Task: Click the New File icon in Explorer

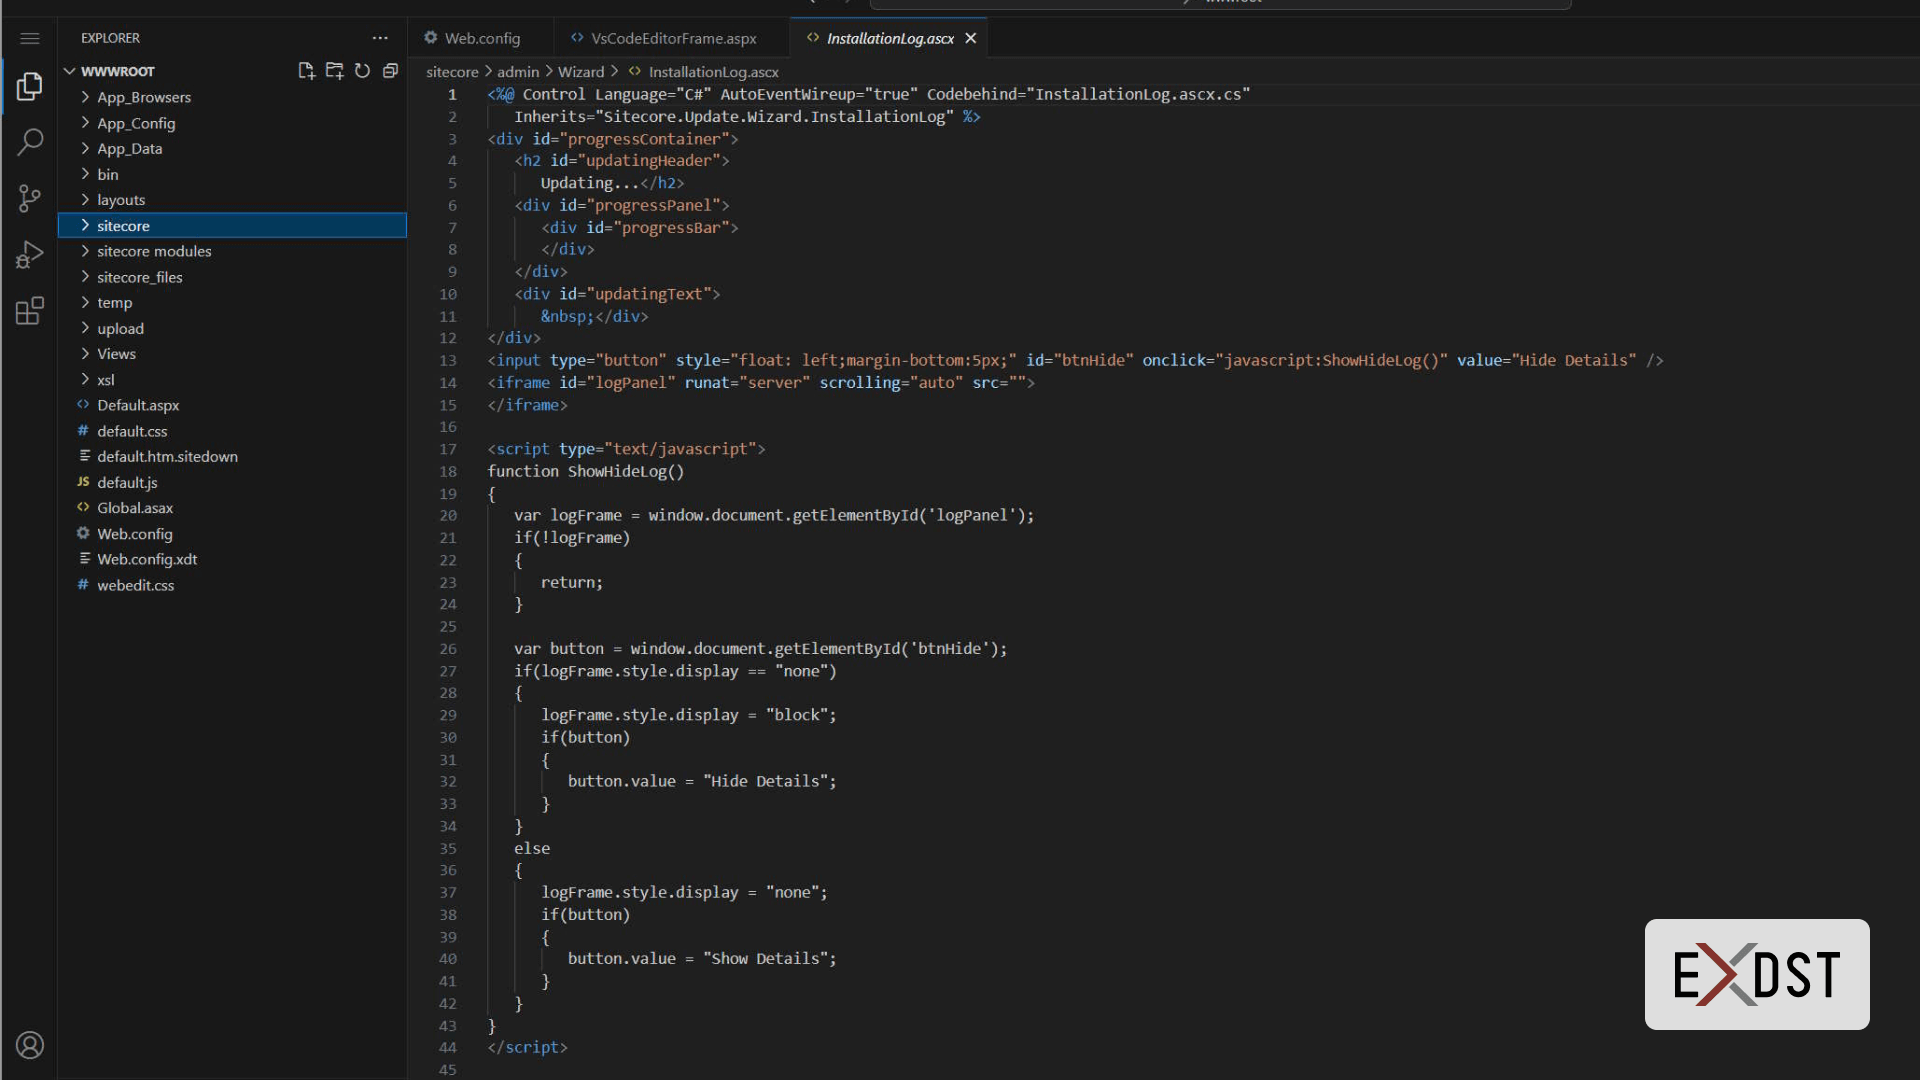Action: pyautogui.click(x=306, y=71)
